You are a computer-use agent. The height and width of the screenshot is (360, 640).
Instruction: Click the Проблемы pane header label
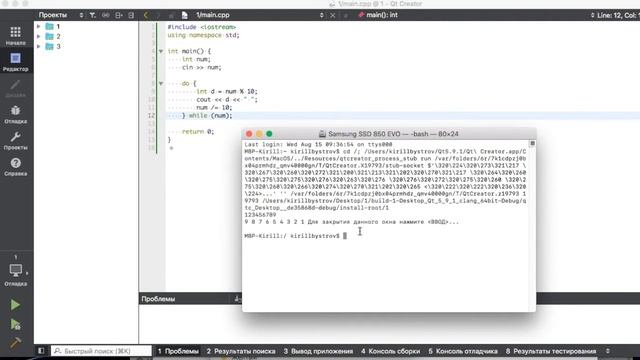[158, 299]
